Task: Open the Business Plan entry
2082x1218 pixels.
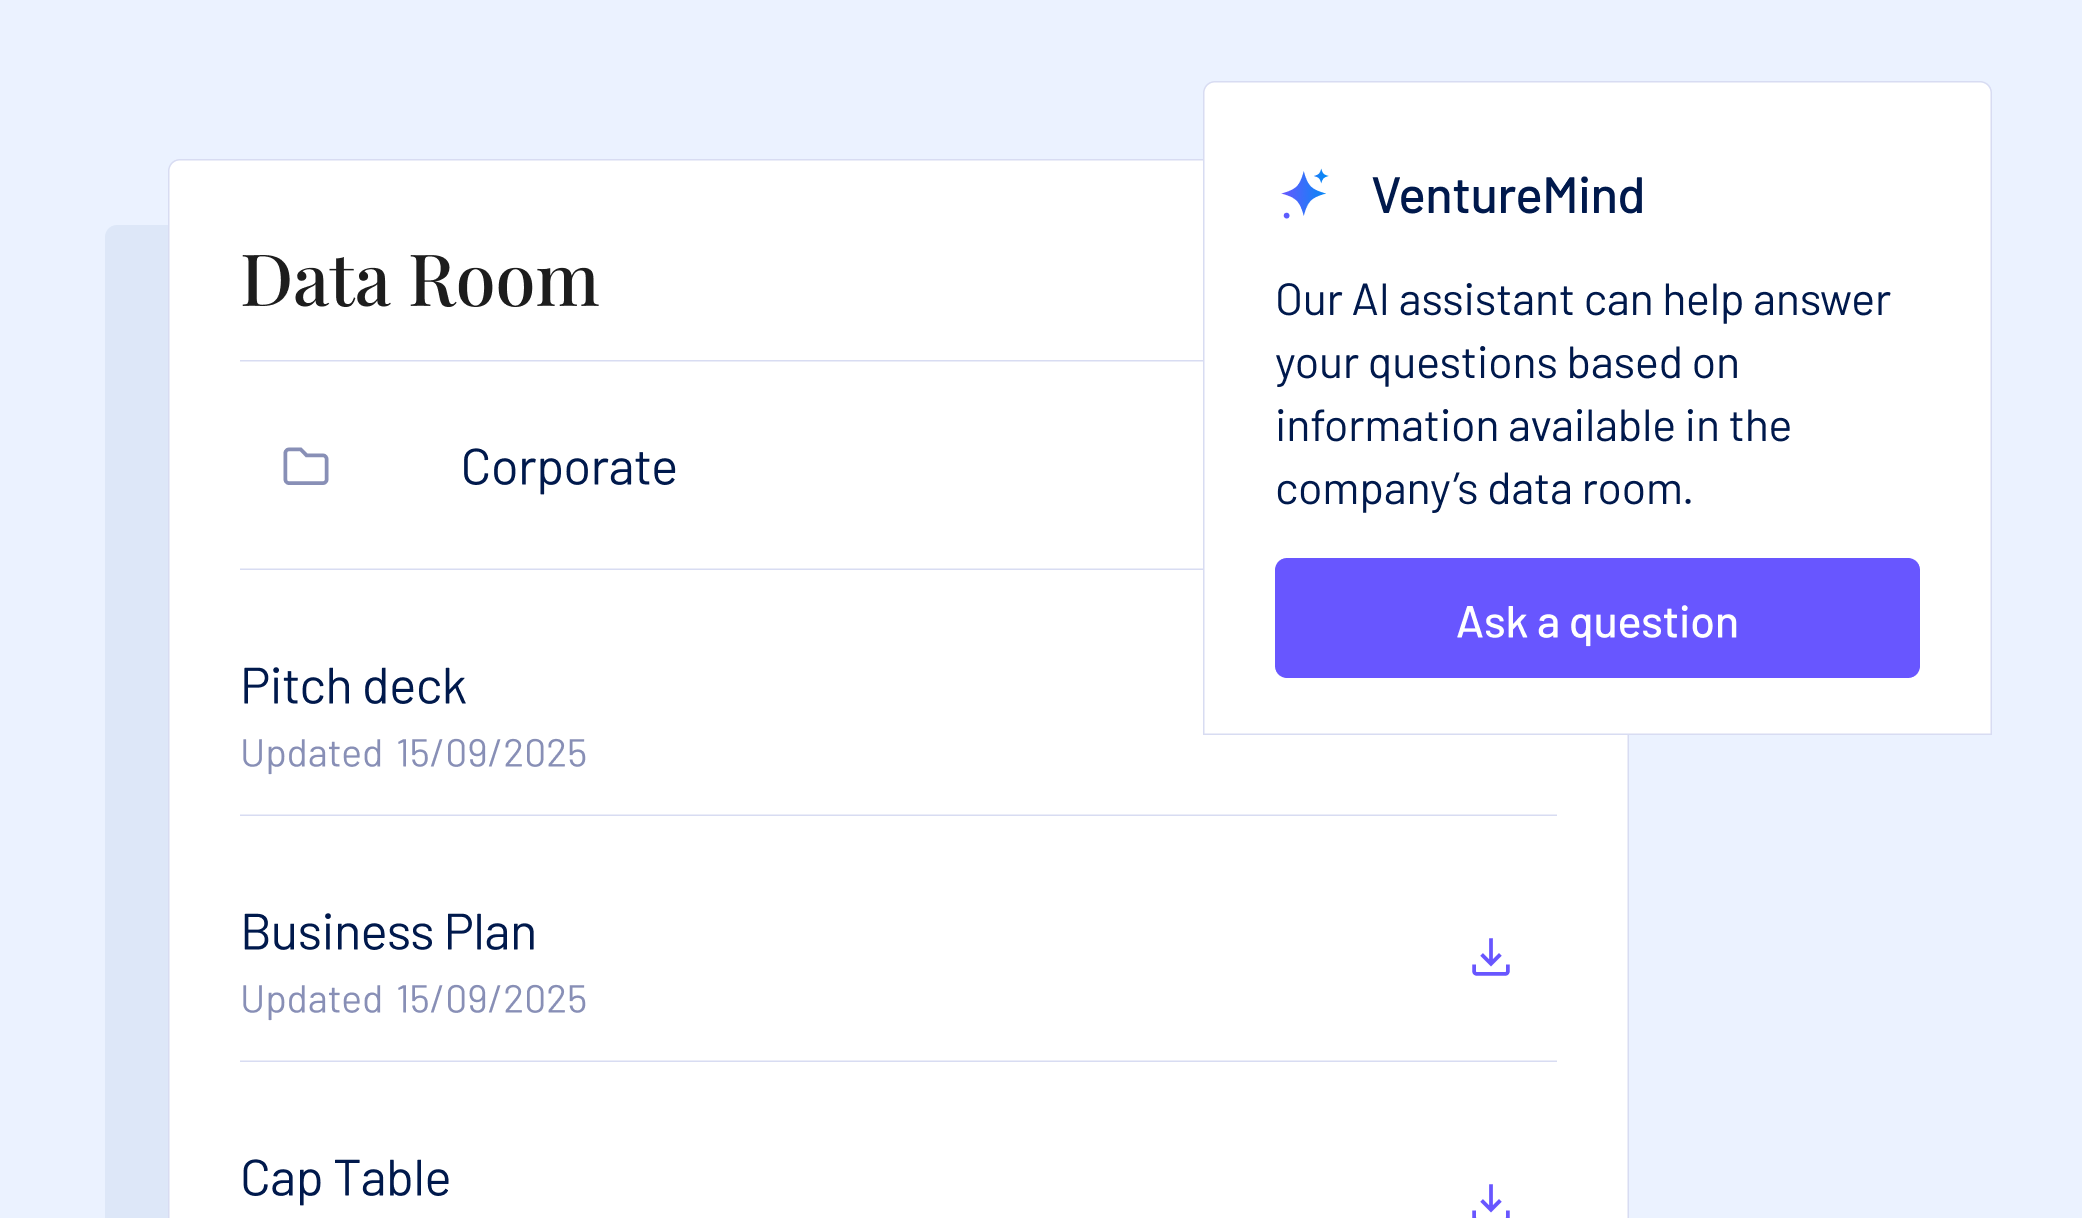Action: pos(388,933)
